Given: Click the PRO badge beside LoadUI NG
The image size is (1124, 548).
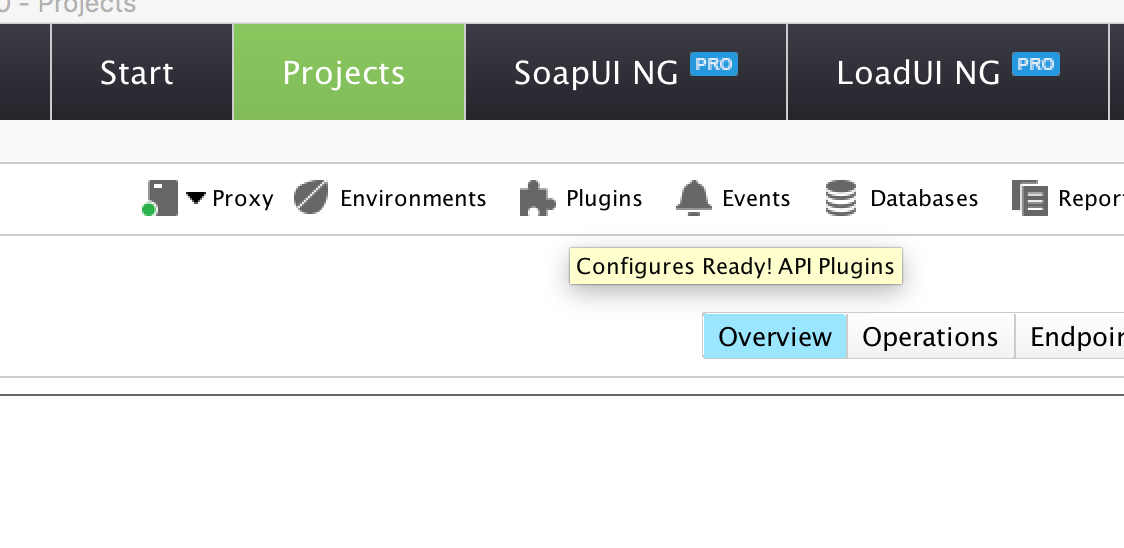Looking at the screenshot, I should (x=1035, y=64).
